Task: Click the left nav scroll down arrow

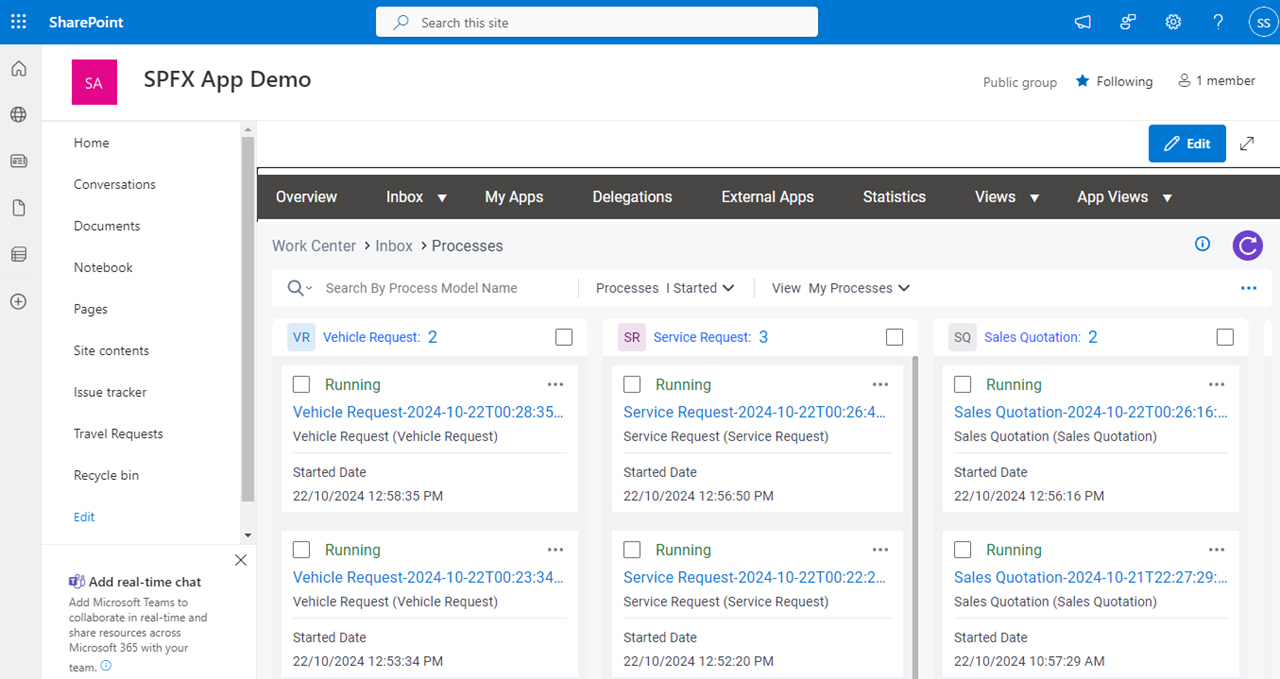Action: pyautogui.click(x=248, y=536)
